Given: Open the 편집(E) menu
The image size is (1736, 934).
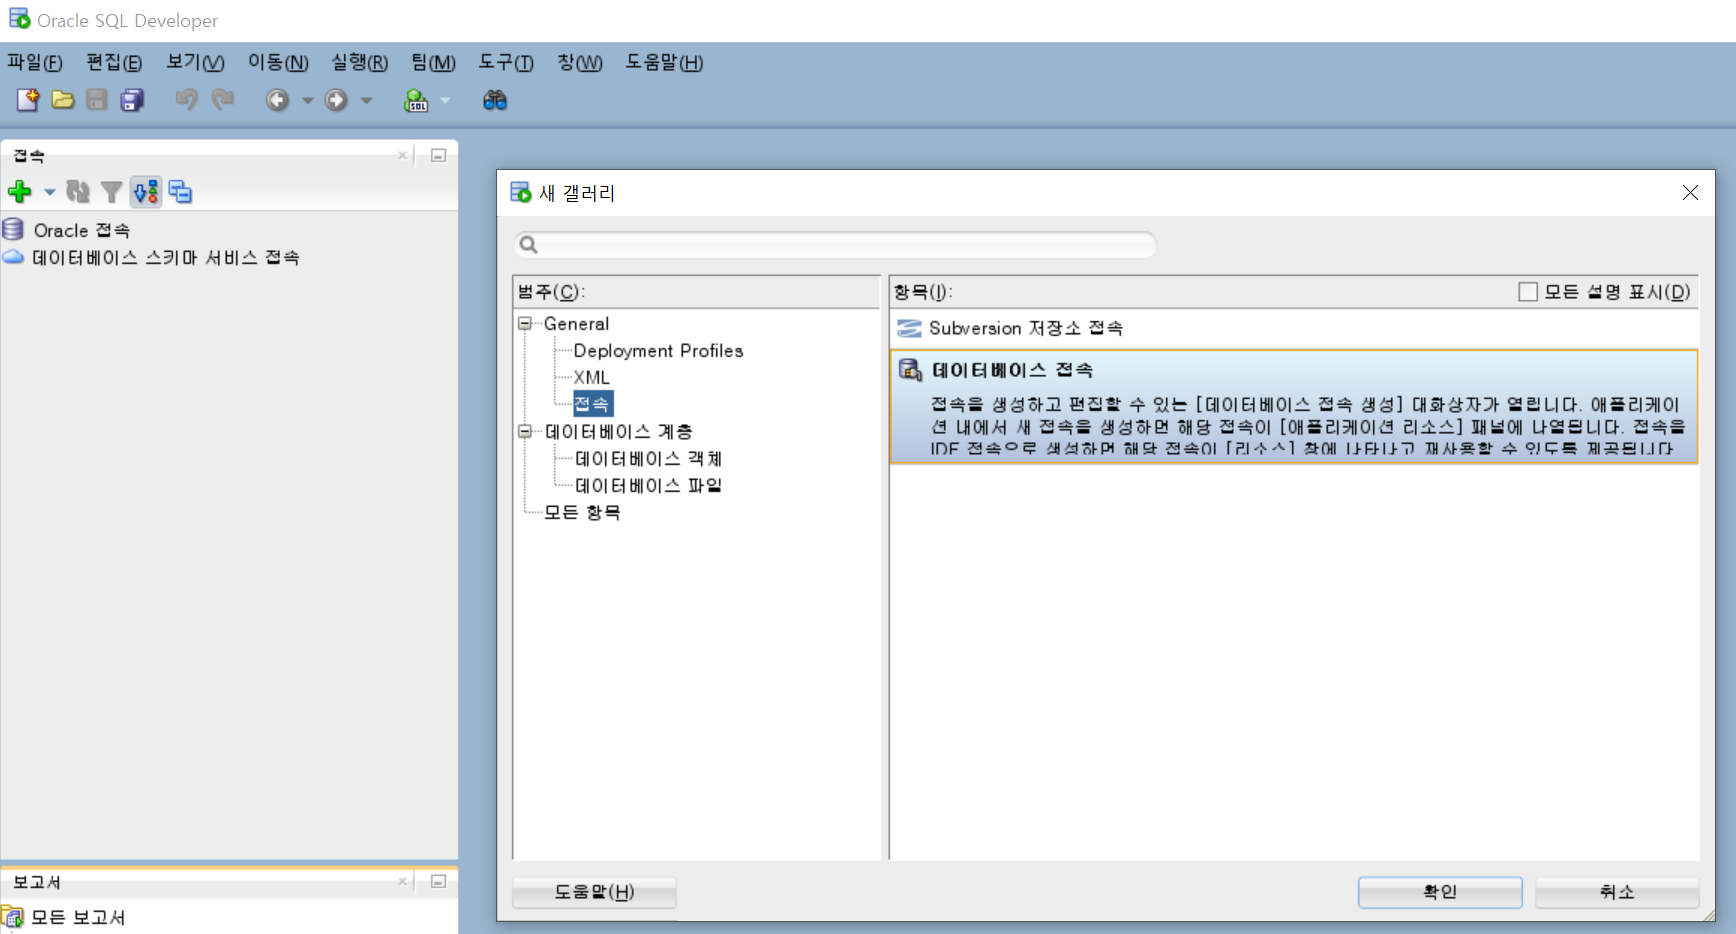Looking at the screenshot, I should [x=114, y=62].
